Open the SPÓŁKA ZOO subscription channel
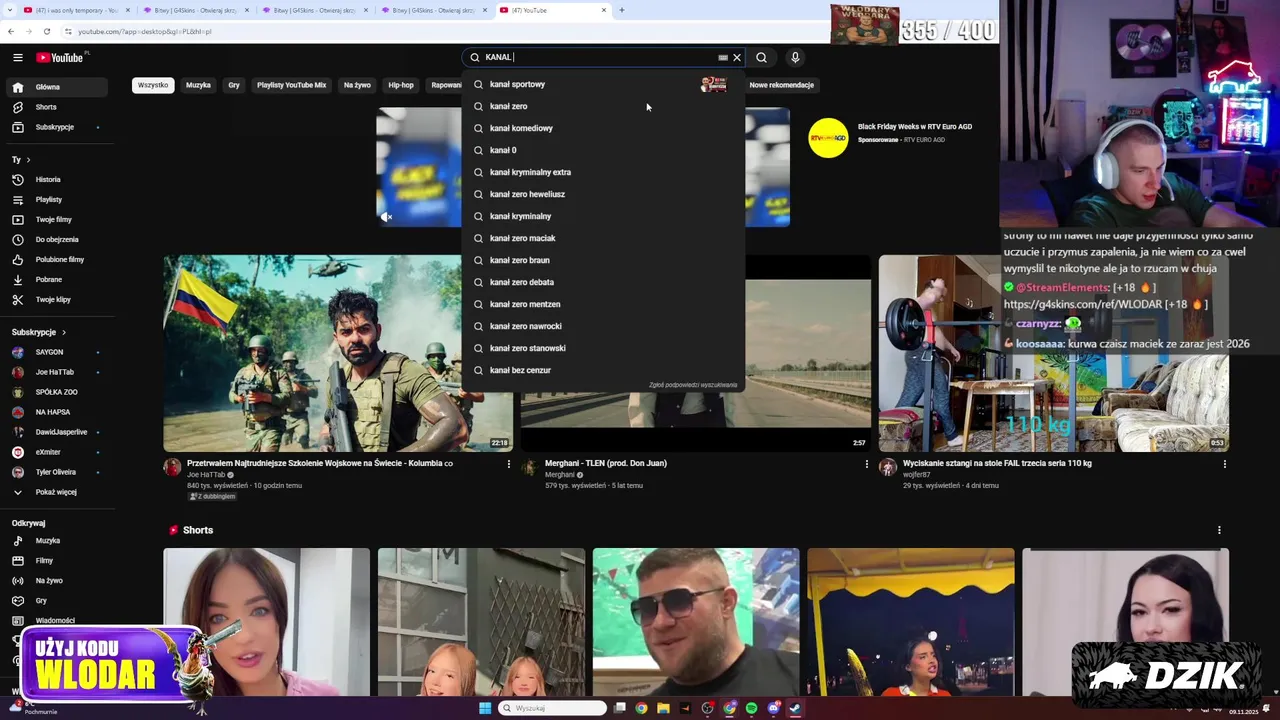Image resolution: width=1280 pixels, height=720 pixels. pos(56,392)
